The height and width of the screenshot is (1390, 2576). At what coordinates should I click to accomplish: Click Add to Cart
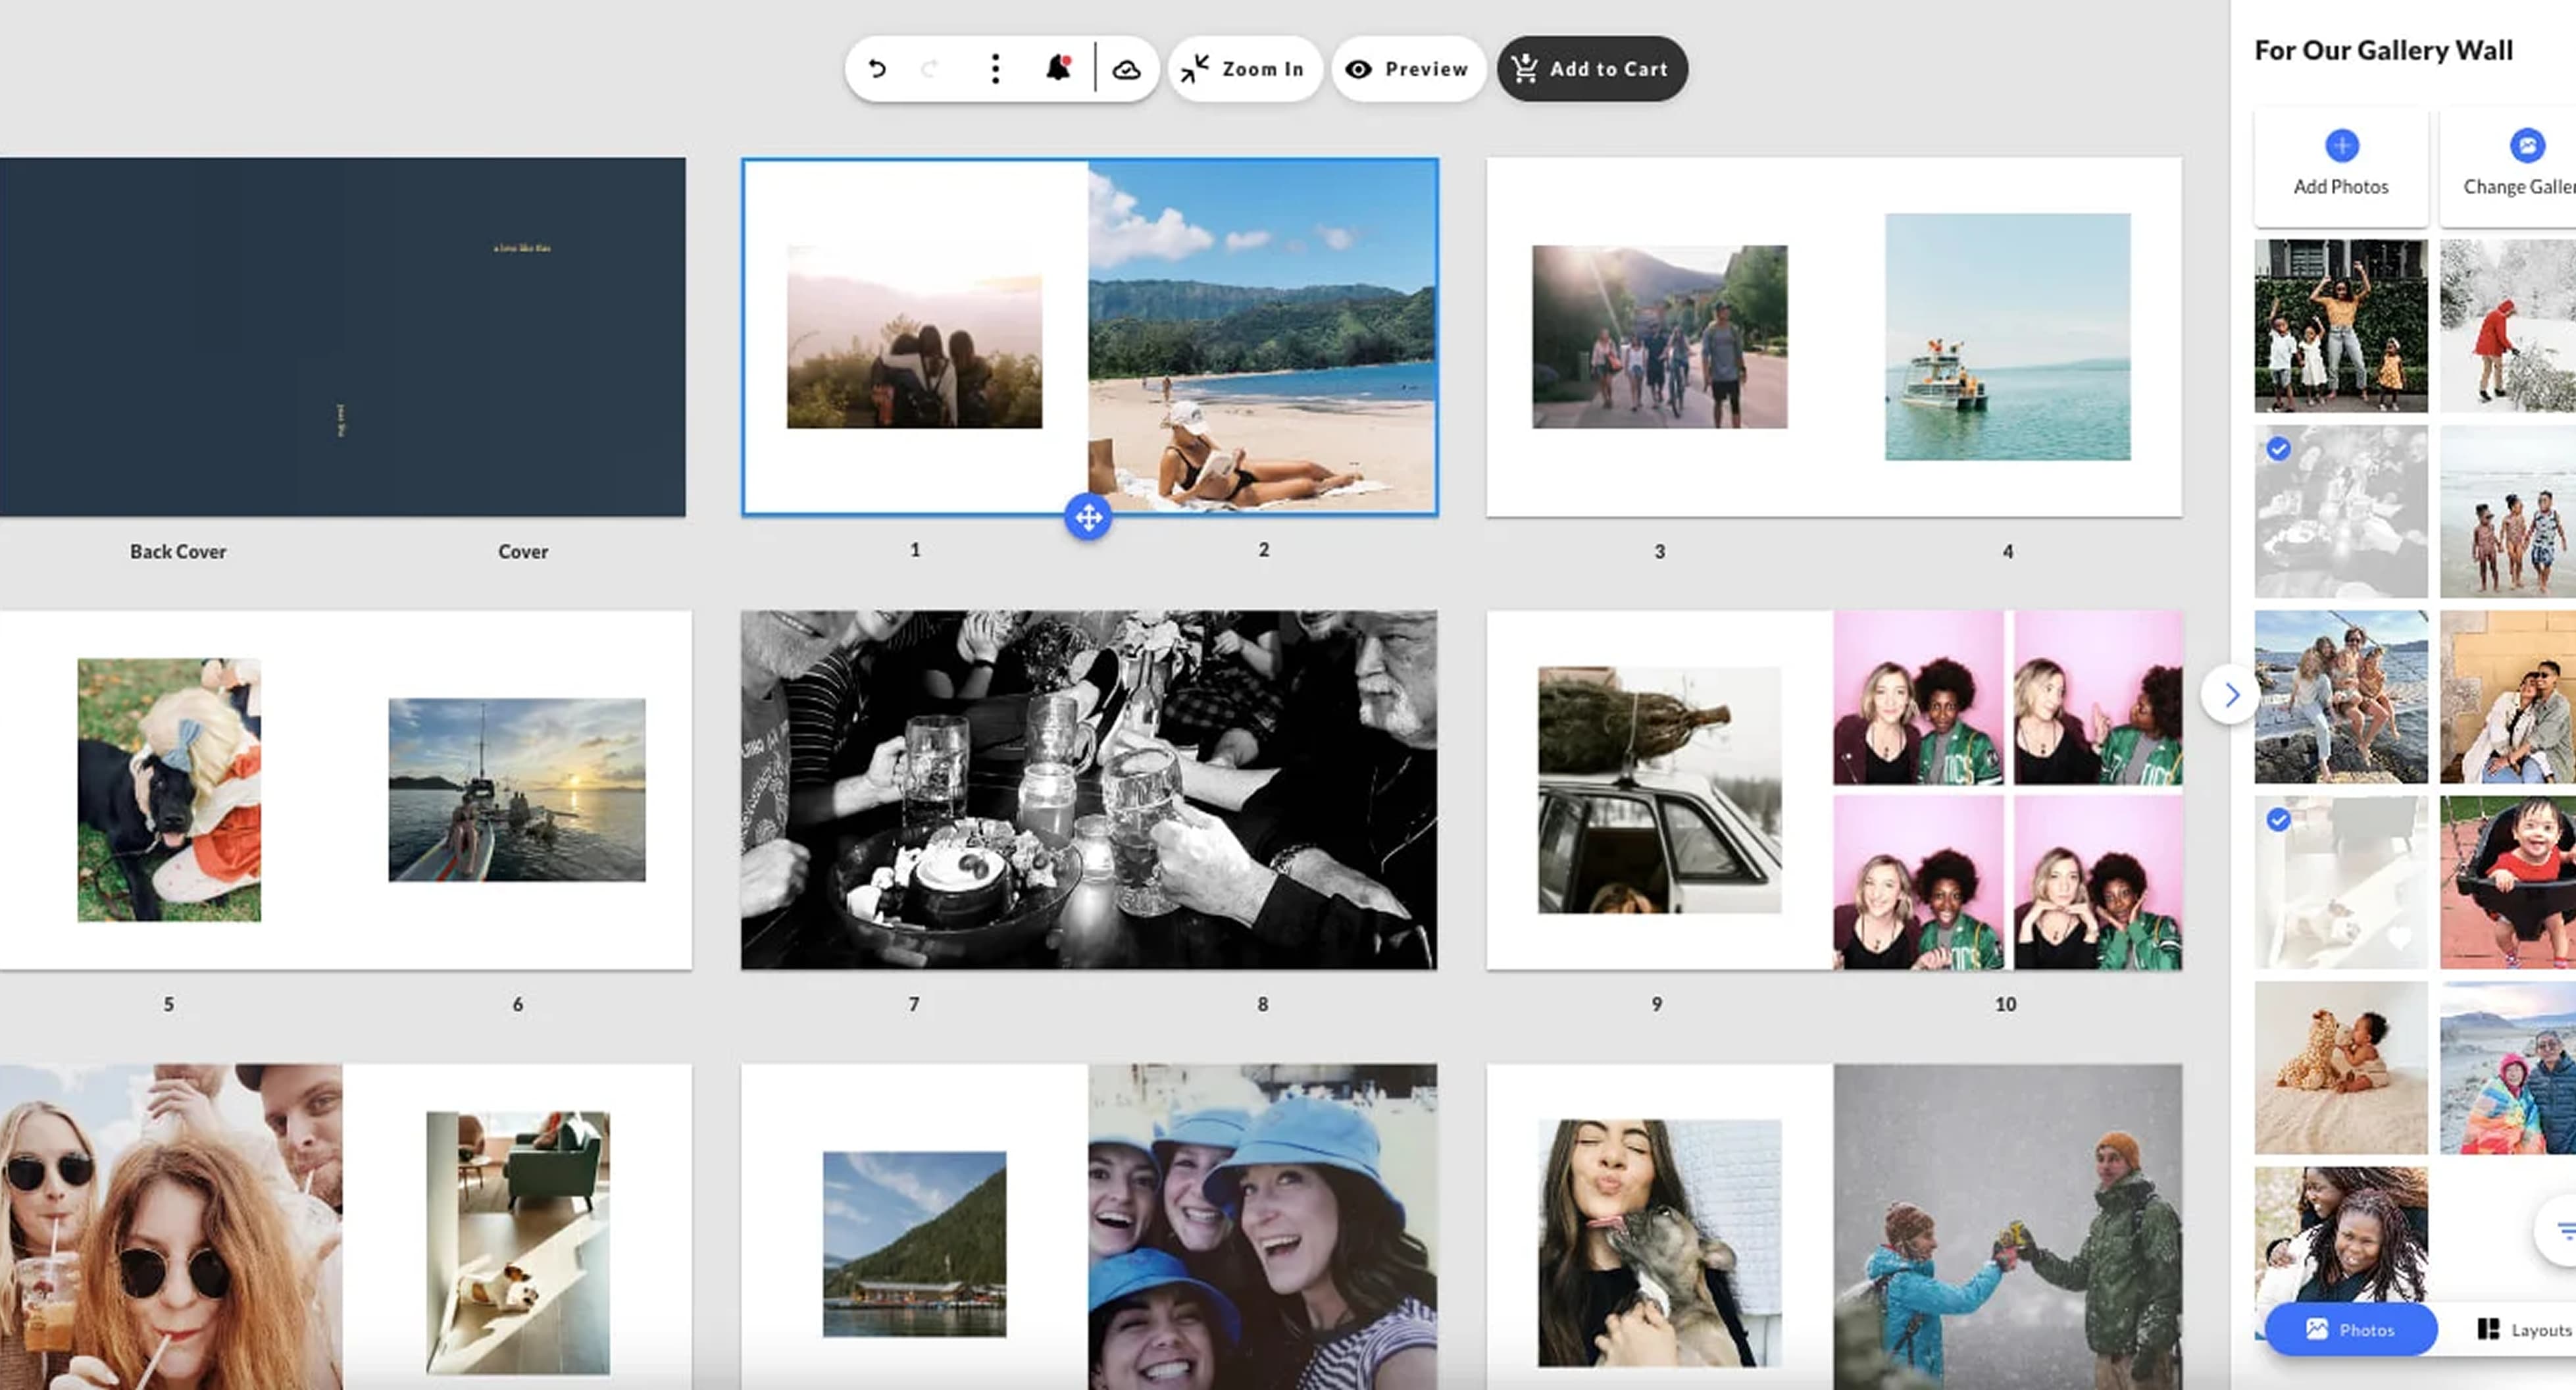coord(1591,69)
